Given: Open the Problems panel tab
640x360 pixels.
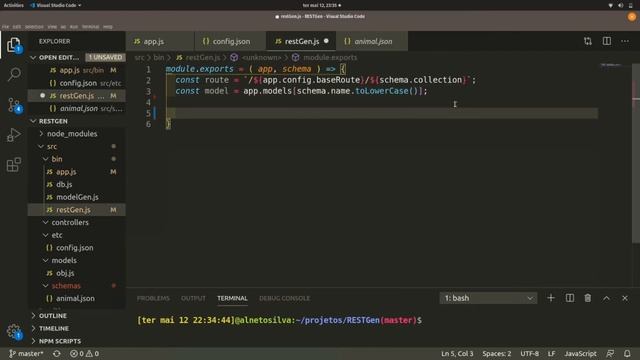Looking at the screenshot, I should pos(153,298).
